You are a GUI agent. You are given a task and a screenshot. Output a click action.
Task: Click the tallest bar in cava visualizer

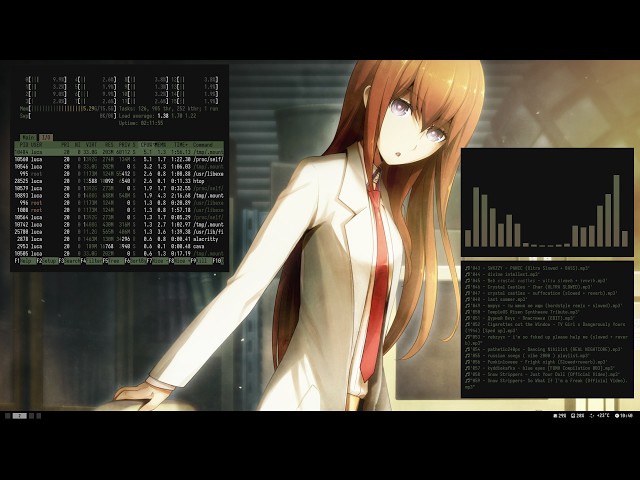(616, 211)
